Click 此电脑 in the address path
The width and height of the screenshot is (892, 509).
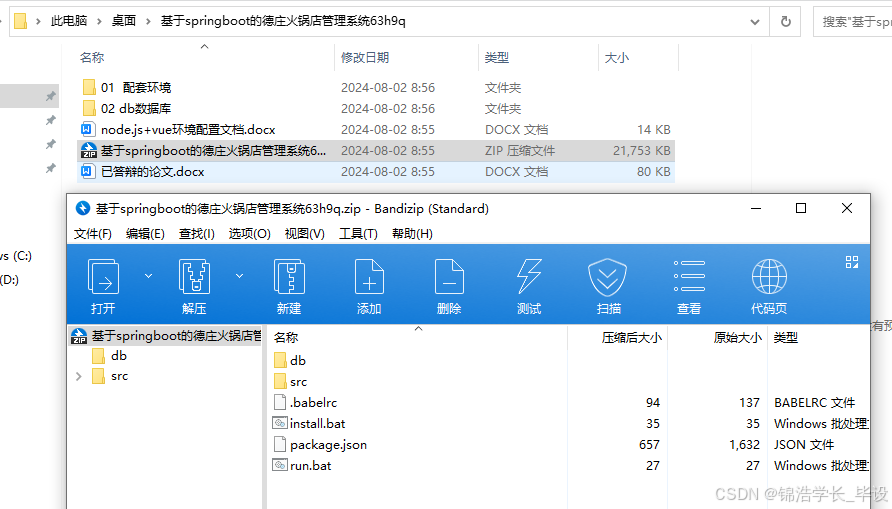coord(69,21)
